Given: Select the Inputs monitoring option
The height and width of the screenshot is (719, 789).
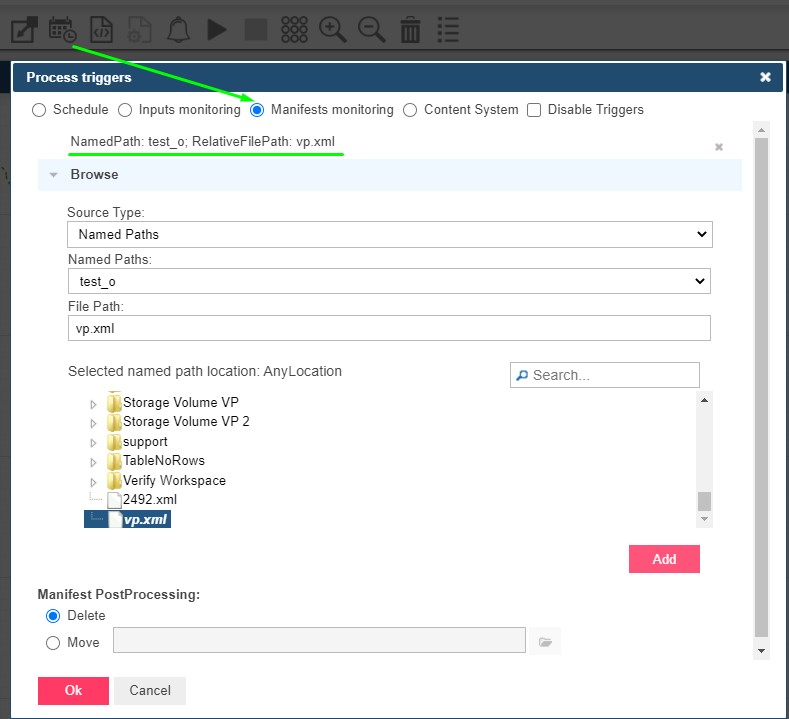Looking at the screenshot, I should pyautogui.click(x=125, y=110).
